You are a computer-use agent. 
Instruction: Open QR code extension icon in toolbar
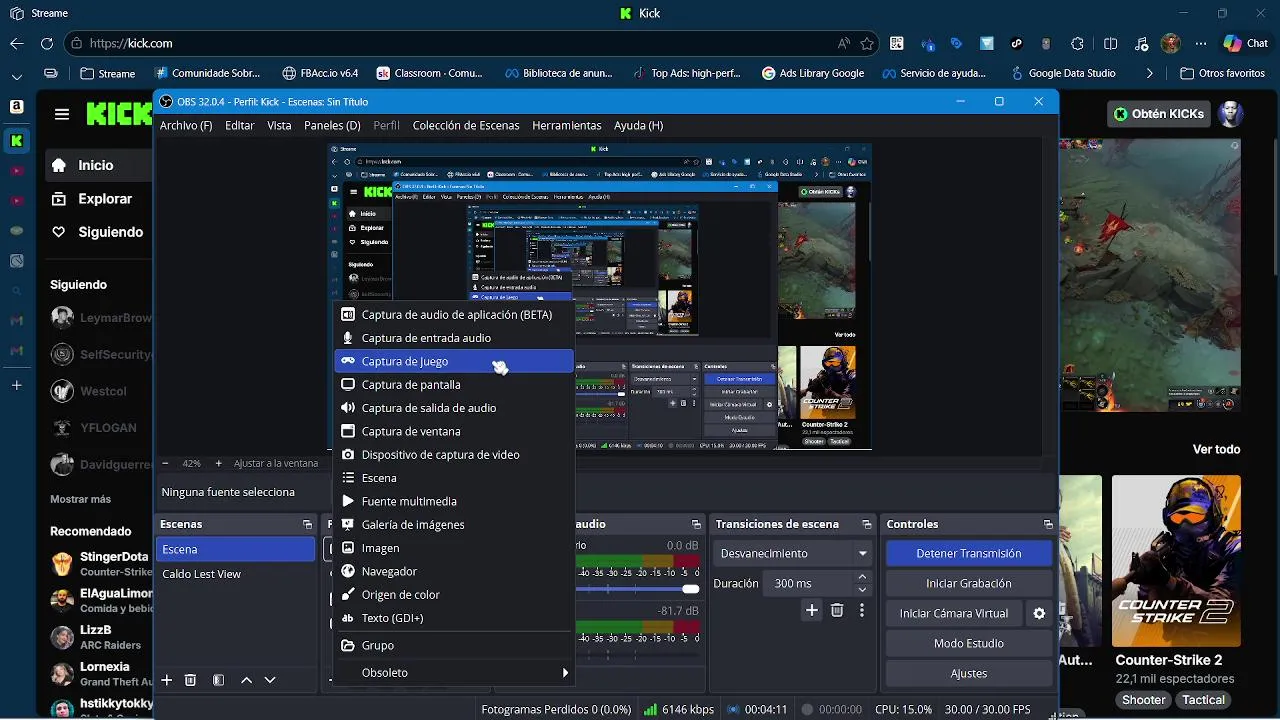[x=897, y=44]
